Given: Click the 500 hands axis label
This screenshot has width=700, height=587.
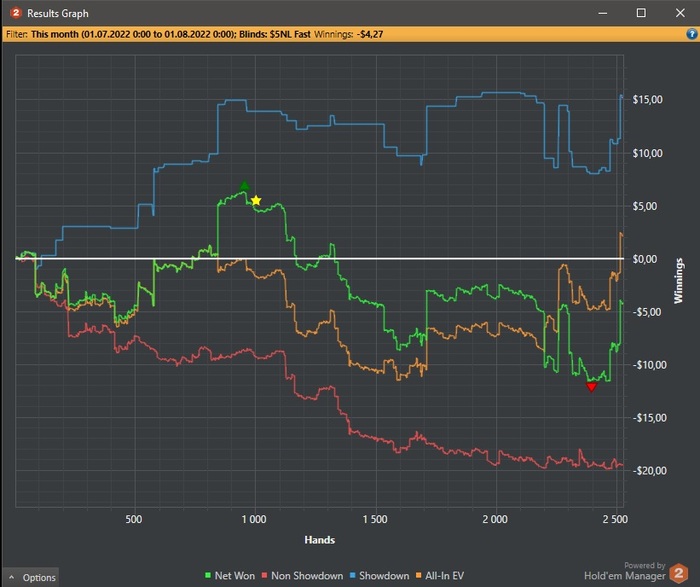Looking at the screenshot, I should 133,519.
